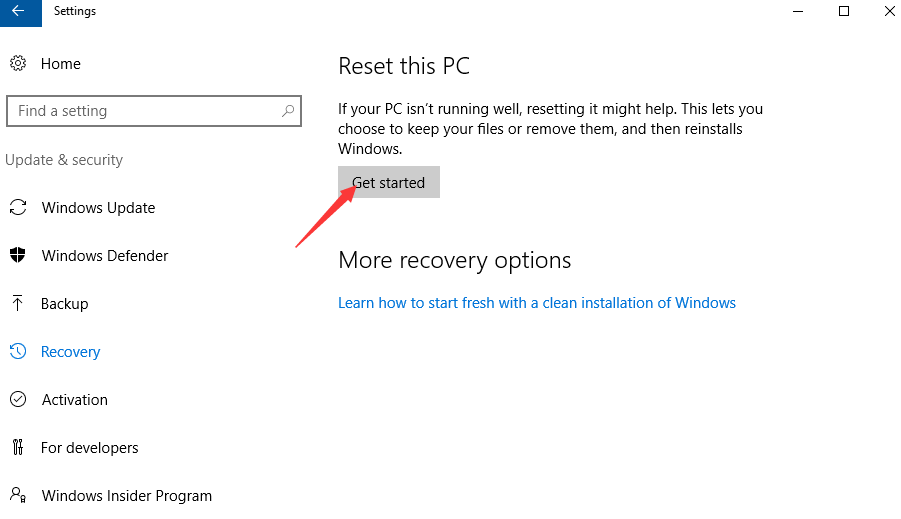Viewport: 901px width, 519px height.
Task: Click the For developers tools icon
Action: 18,447
